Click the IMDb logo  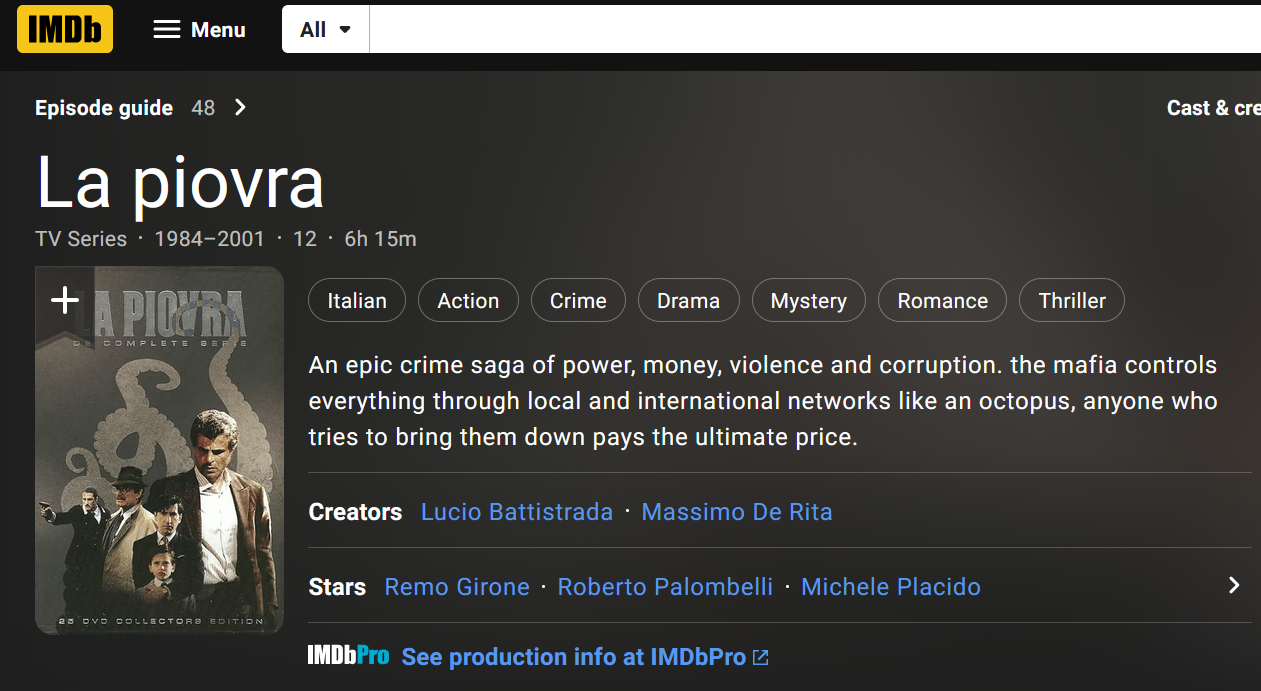point(65,29)
